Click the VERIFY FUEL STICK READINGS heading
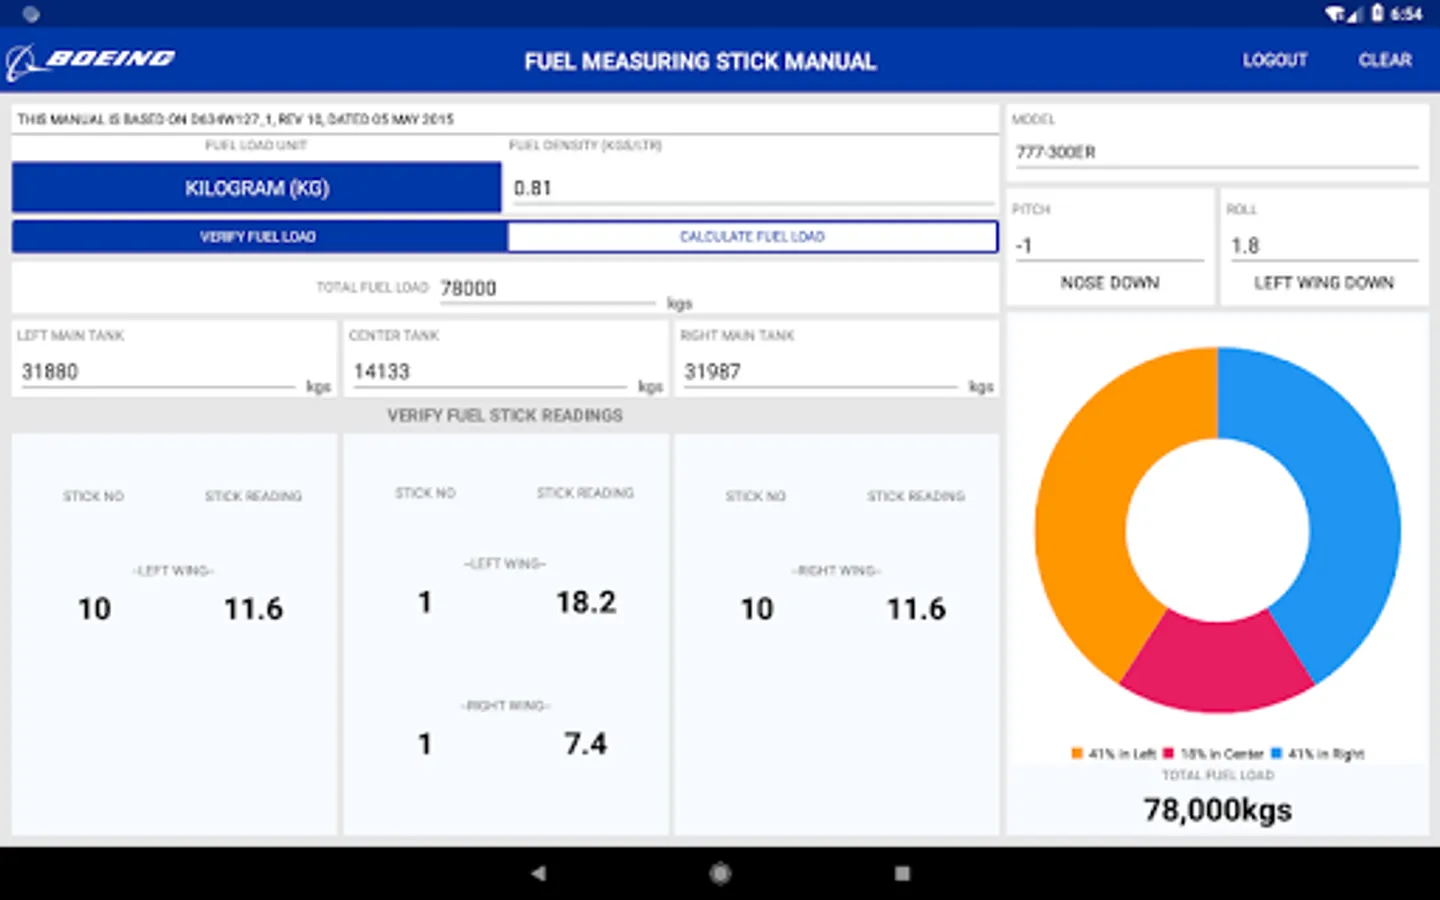 click(x=505, y=415)
